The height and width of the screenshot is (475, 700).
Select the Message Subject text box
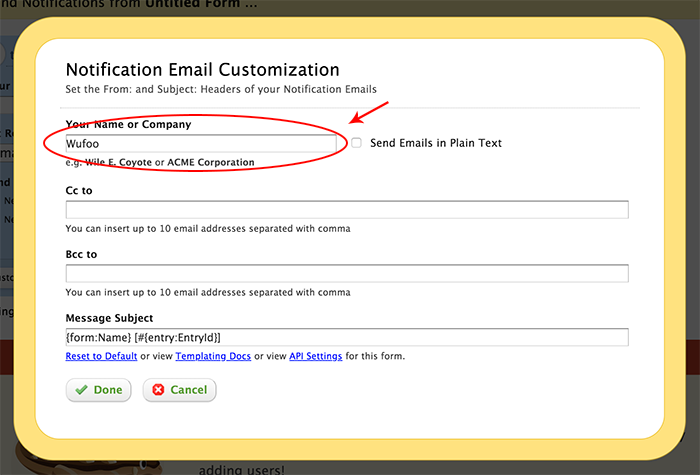click(346, 337)
